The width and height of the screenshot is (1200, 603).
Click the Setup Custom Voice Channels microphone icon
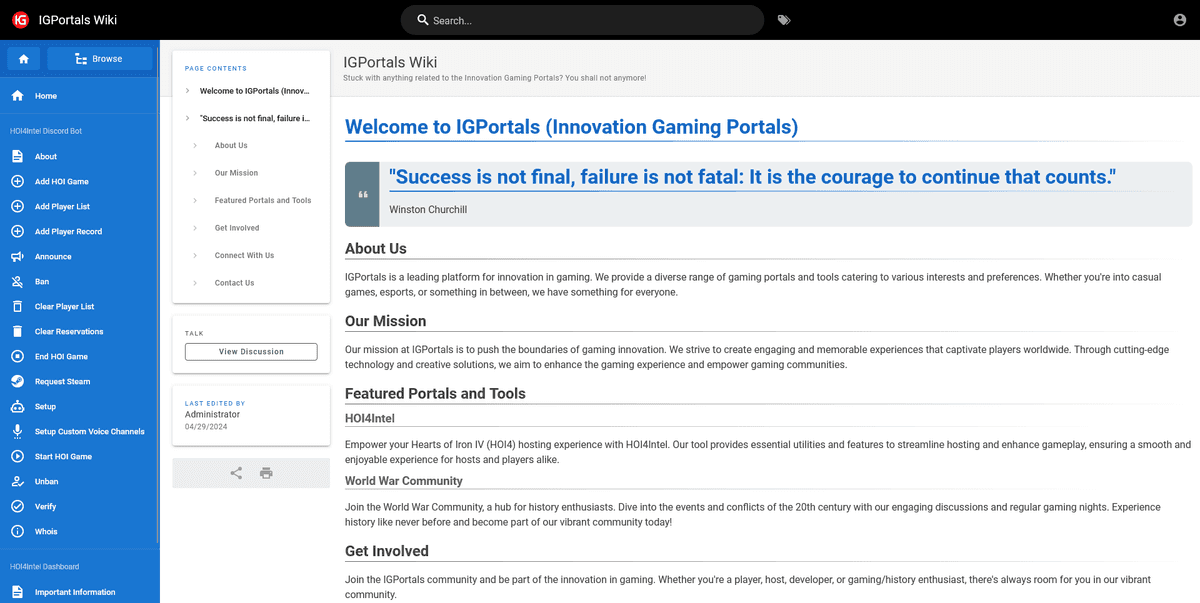17,431
